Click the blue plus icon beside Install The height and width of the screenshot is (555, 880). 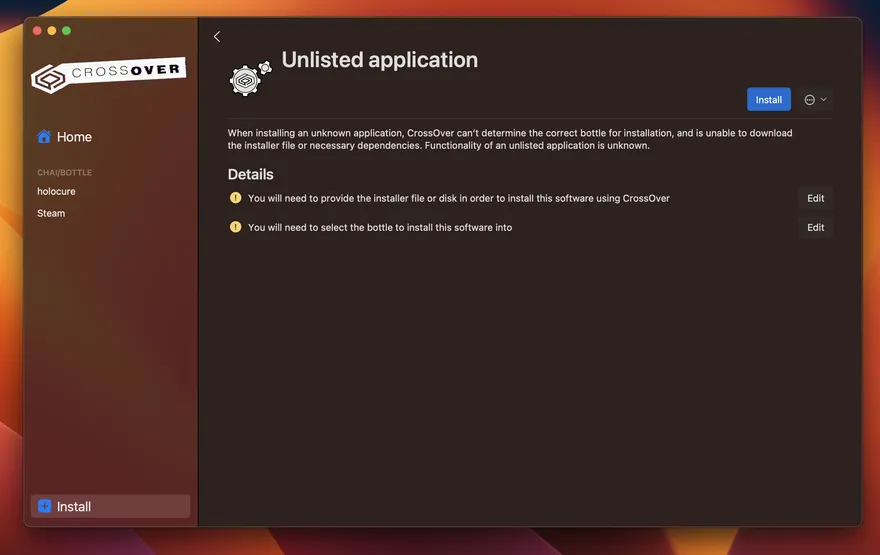coord(44,506)
